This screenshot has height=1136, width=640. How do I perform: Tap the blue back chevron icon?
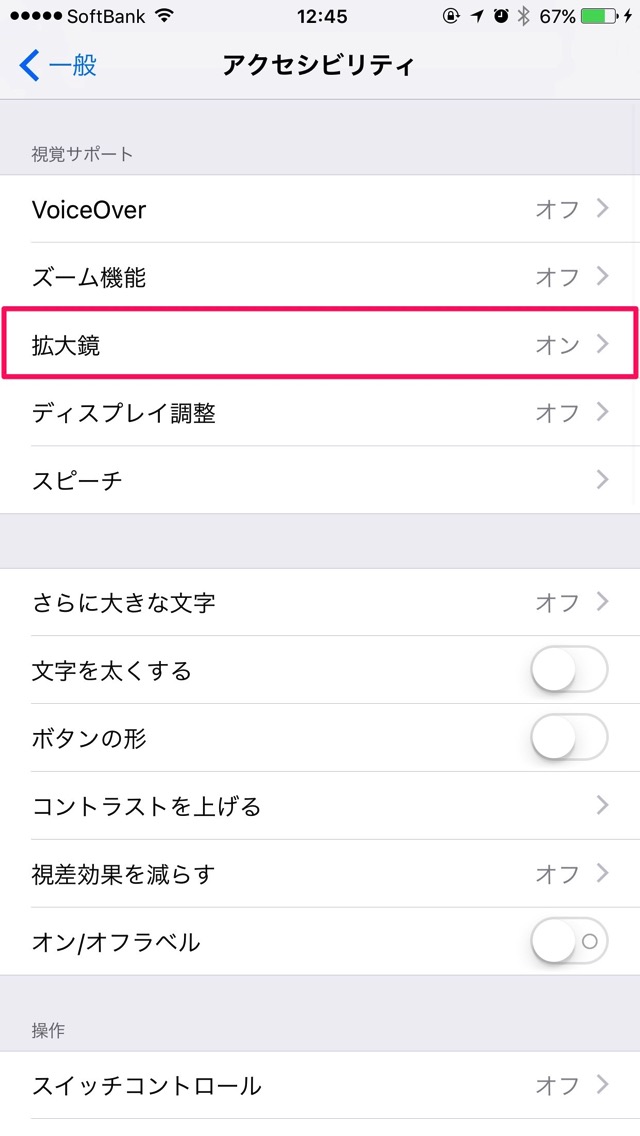click(x=29, y=65)
